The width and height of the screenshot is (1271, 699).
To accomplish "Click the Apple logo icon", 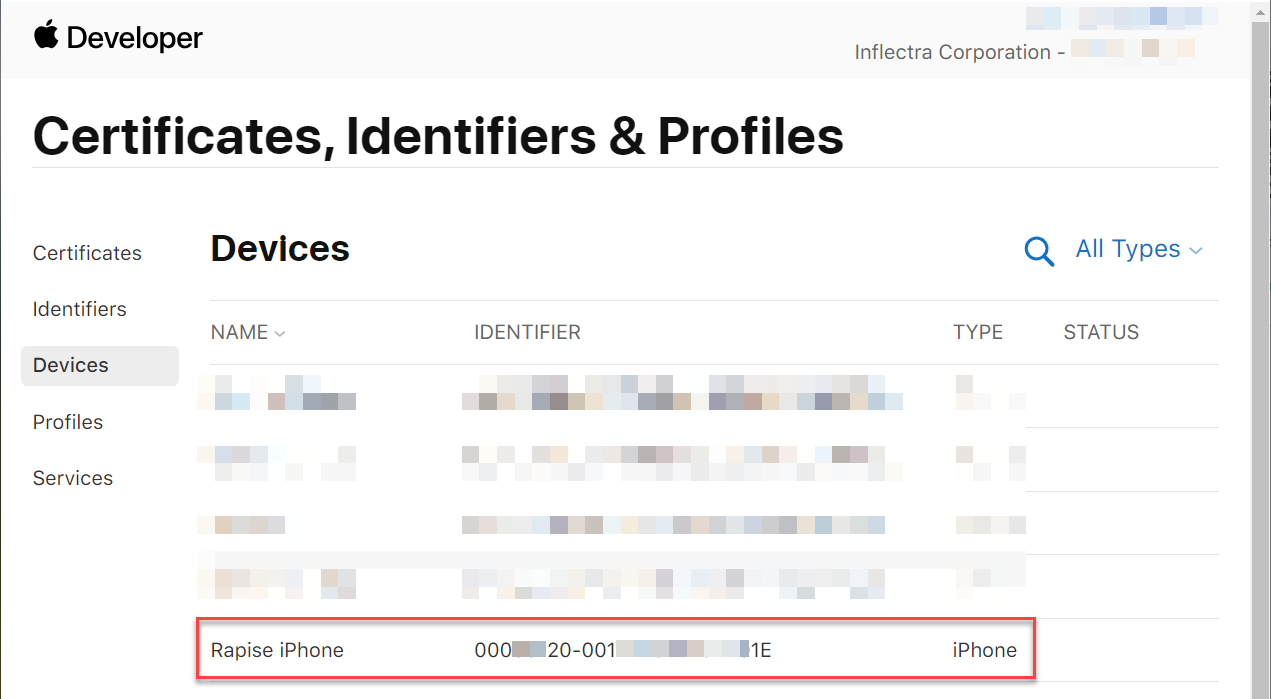I will point(45,36).
